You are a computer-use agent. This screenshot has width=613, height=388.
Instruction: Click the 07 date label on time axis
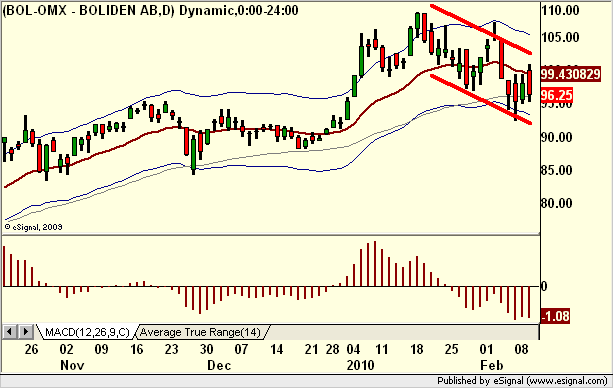241,349
